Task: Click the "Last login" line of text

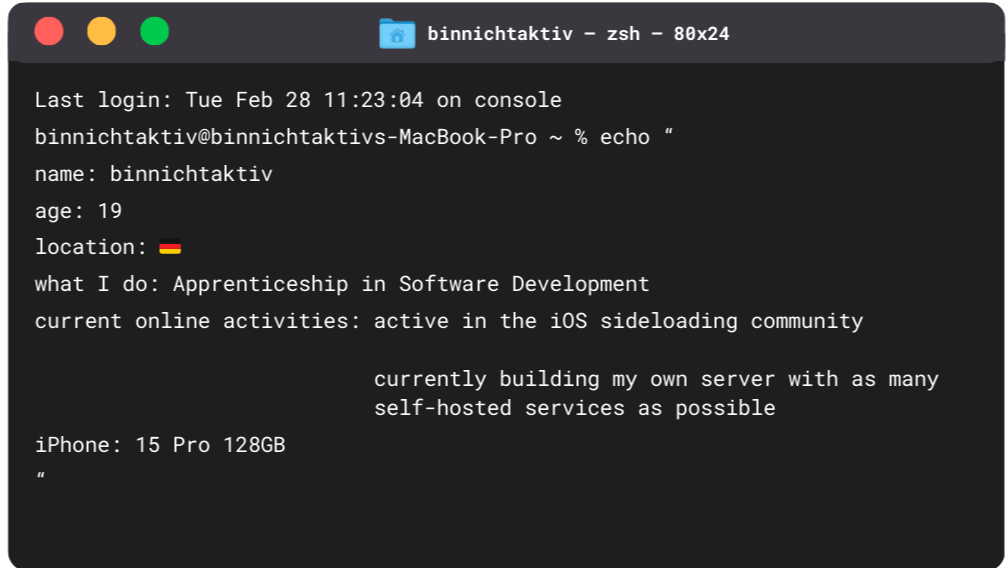Action: (297, 100)
